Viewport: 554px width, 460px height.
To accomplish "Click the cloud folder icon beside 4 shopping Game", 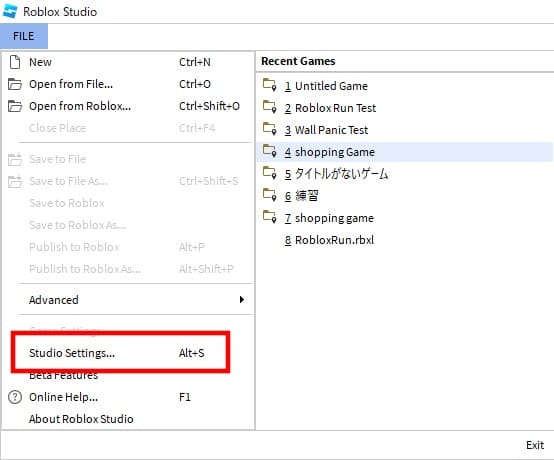I will click(x=270, y=151).
